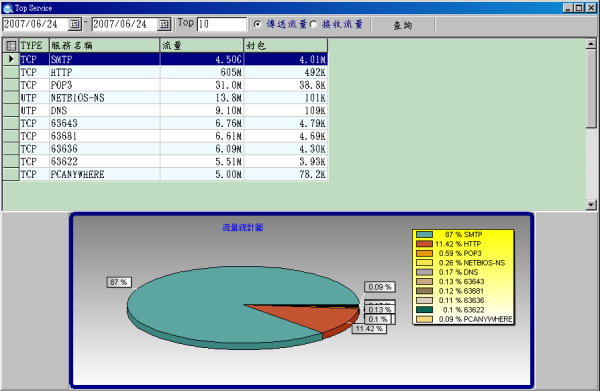The image size is (600, 391).
Task: Click the HTTP red legend swatch
Action: point(424,244)
